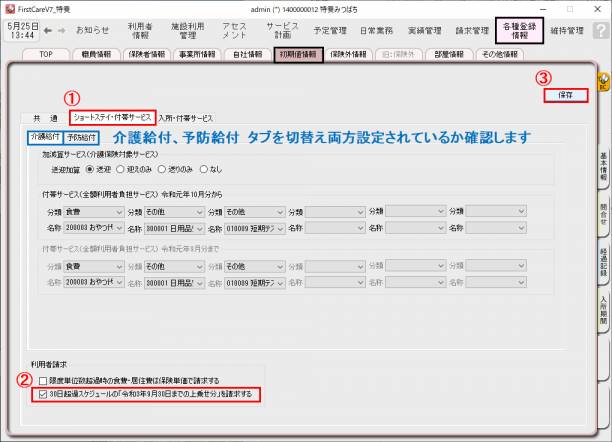Enable 限度単位数超過時の食費・居住費 checkbox
The image size is (612, 442).
point(43,381)
